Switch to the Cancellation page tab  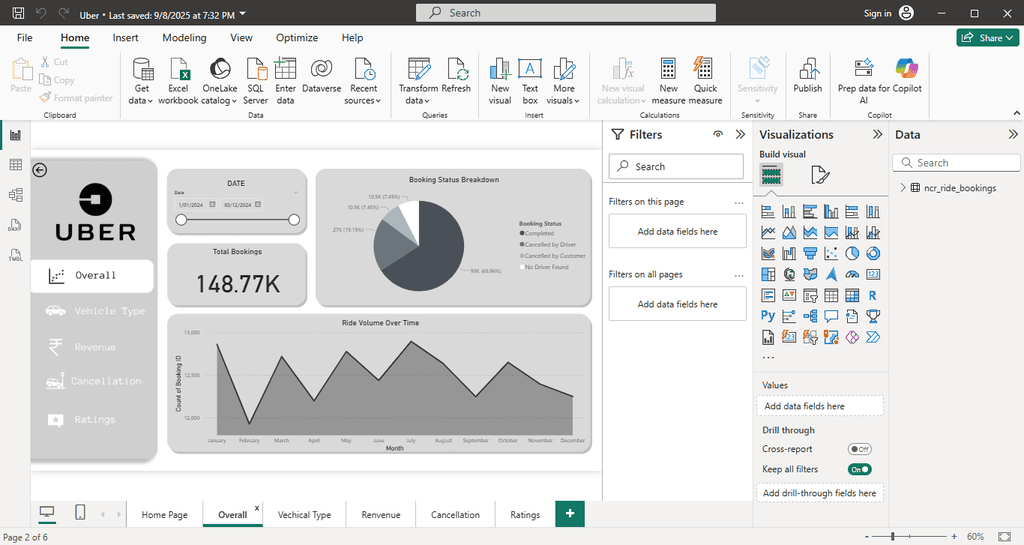pyautogui.click(x=455, y=515)
